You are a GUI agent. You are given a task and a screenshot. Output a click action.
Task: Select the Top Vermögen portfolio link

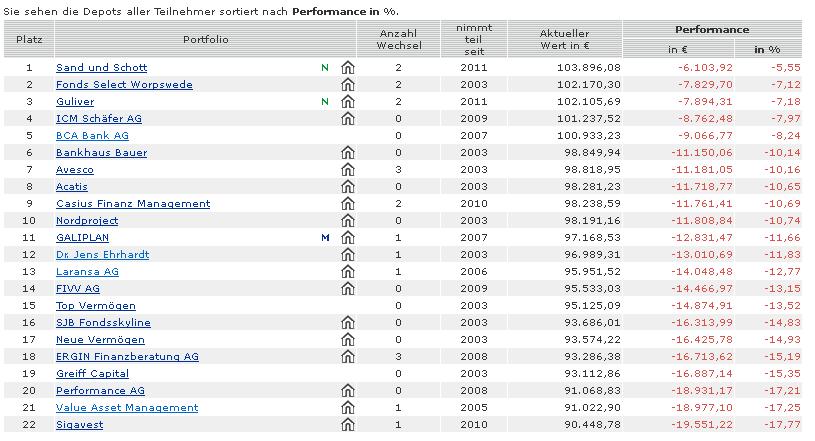coord(96,306)
